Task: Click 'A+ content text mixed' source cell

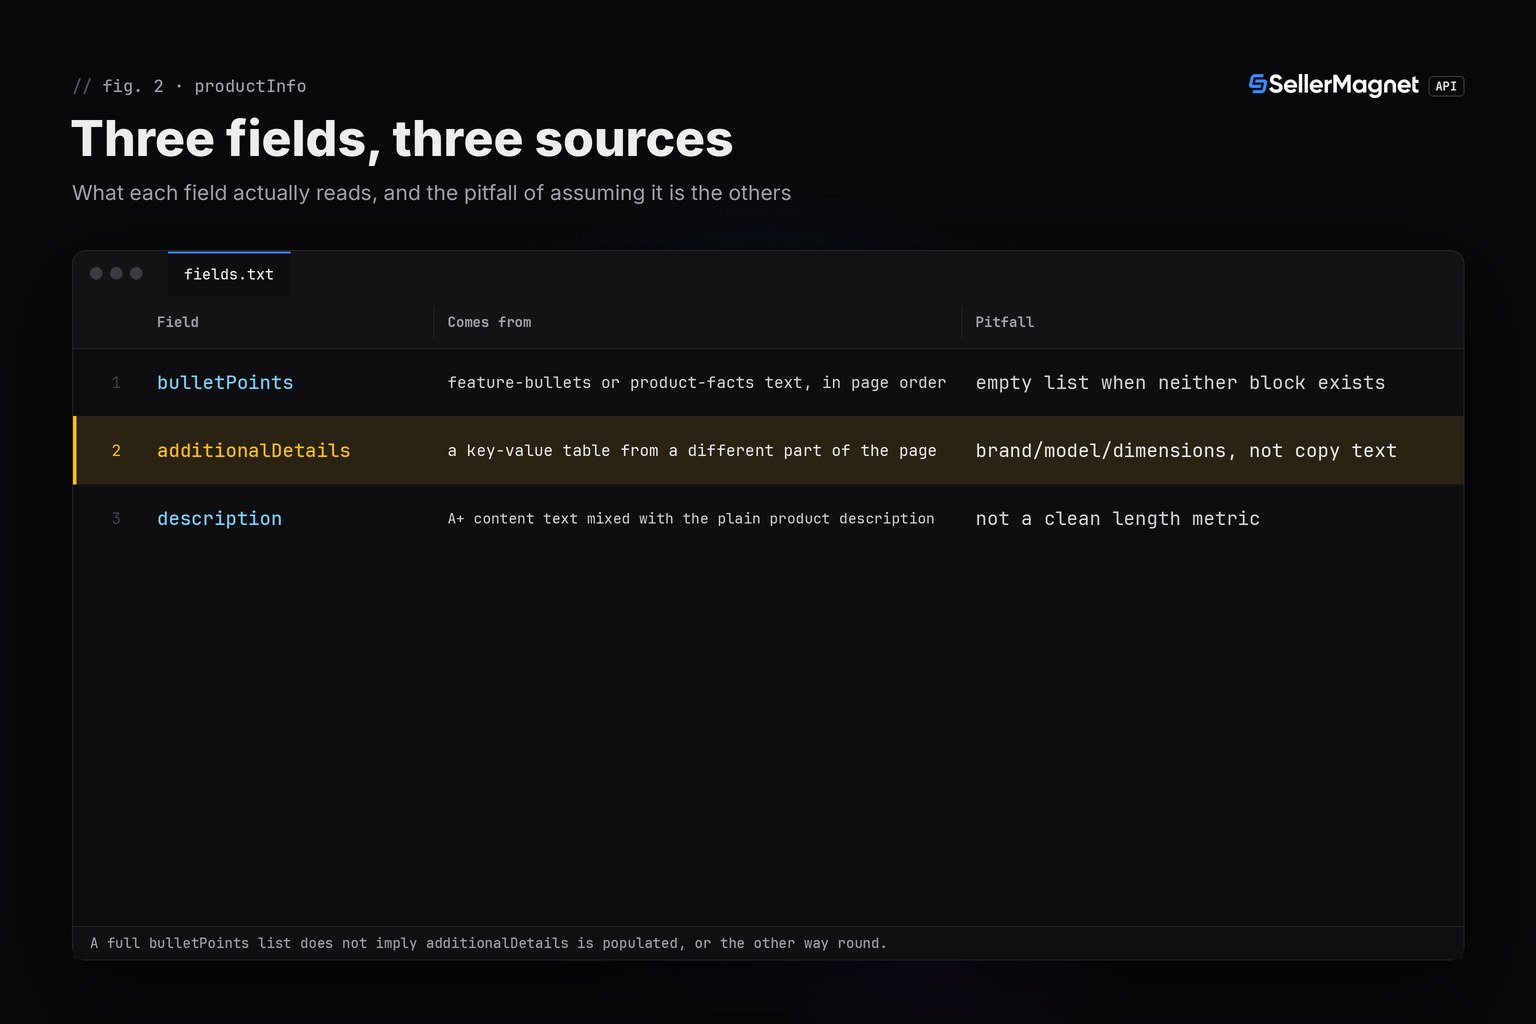Action: pyautogui.click(x=691, y=519)
